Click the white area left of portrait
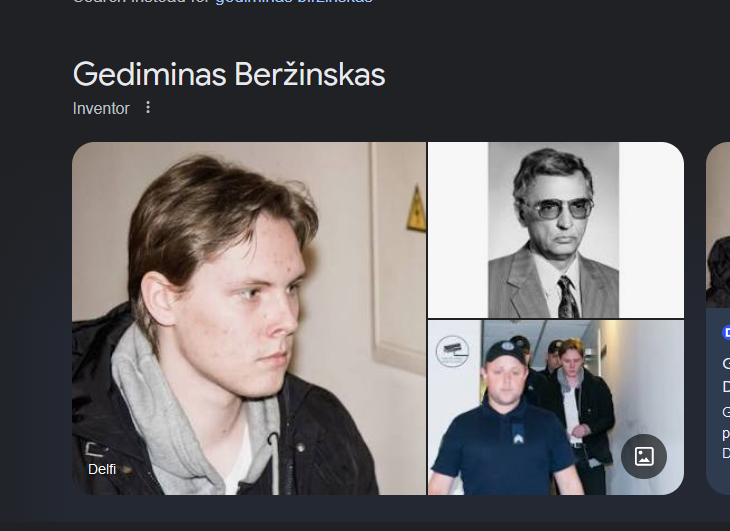The height and width of the screenshot is (531, 730). [x=458, y=230]
